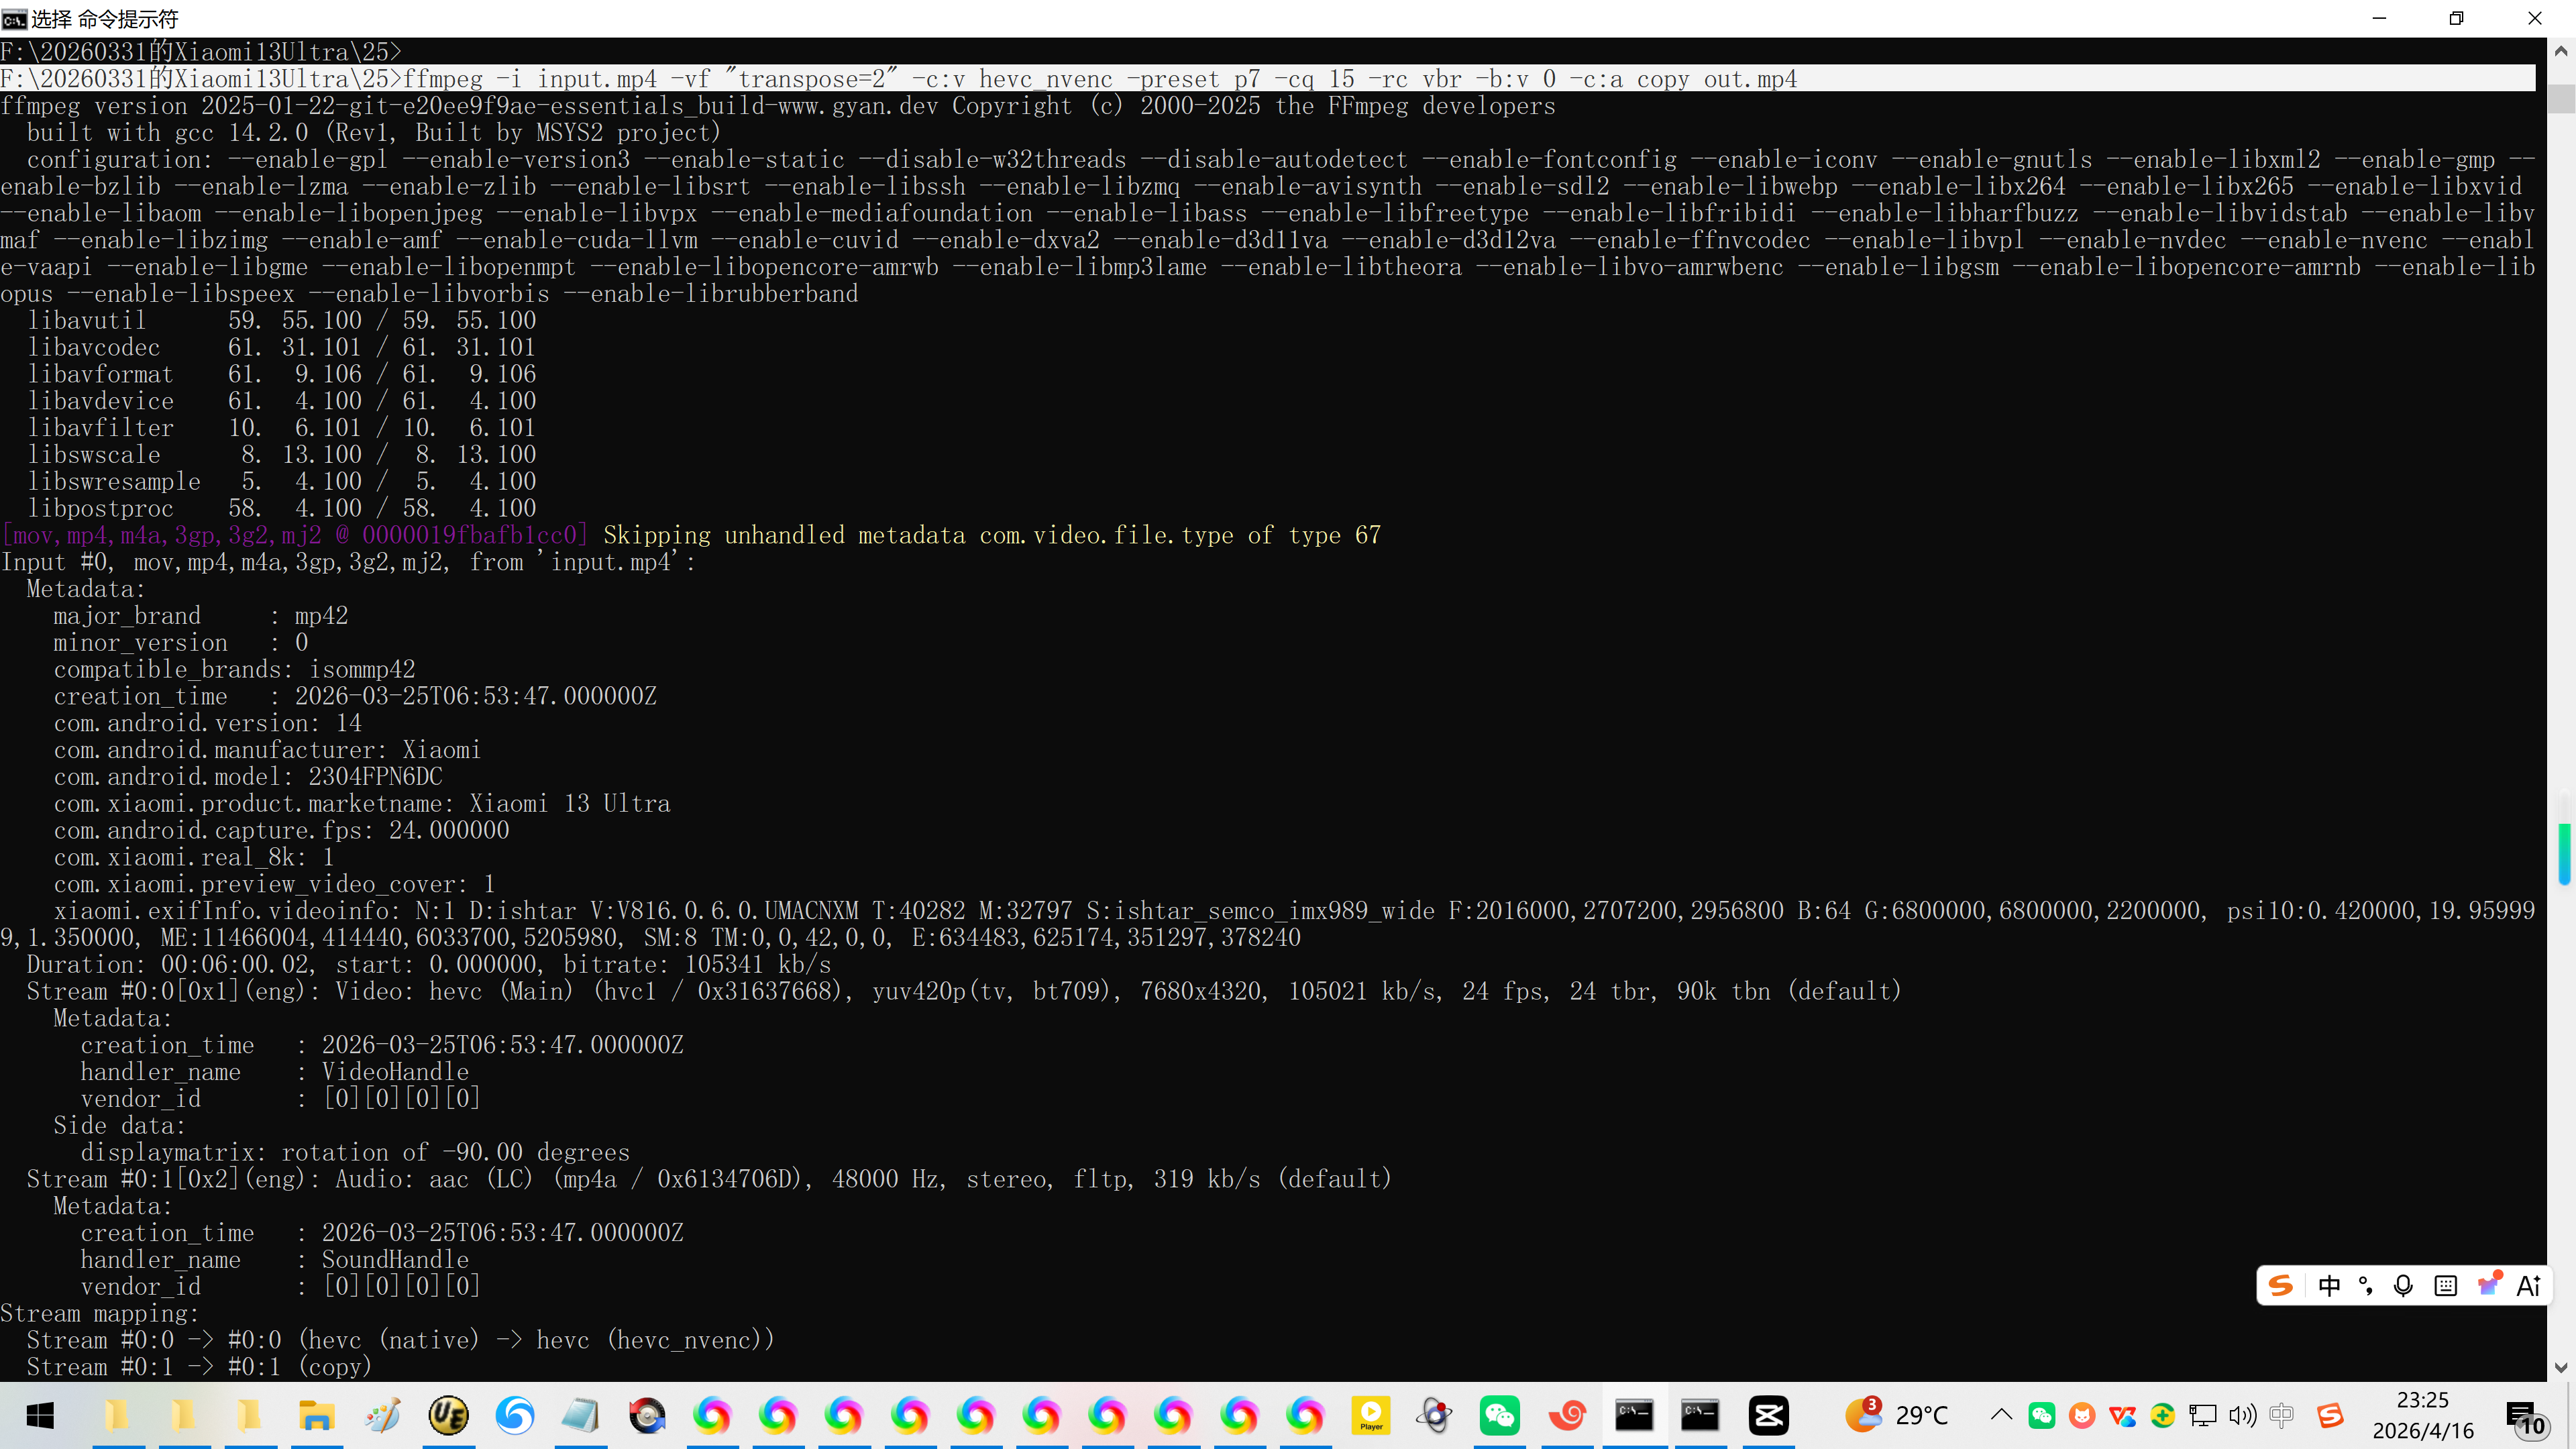Open the volume speaker control

[x=2242, y=1415]
